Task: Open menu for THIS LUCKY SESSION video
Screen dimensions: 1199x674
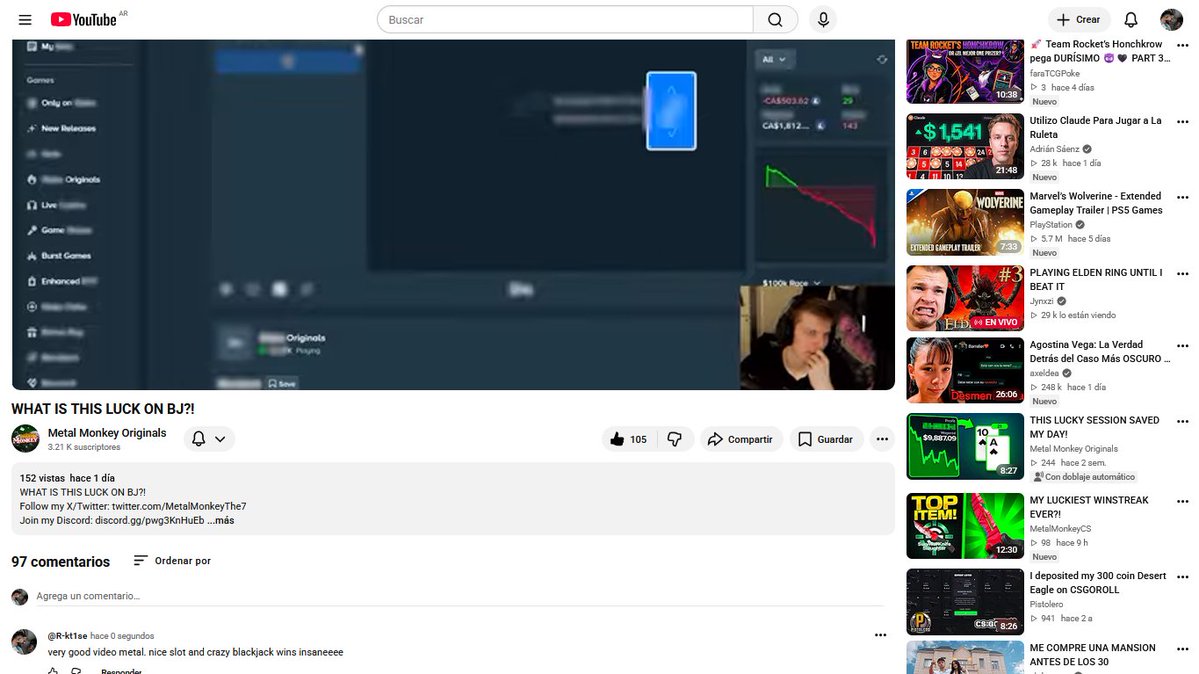Action: [x=1183, y=422]
